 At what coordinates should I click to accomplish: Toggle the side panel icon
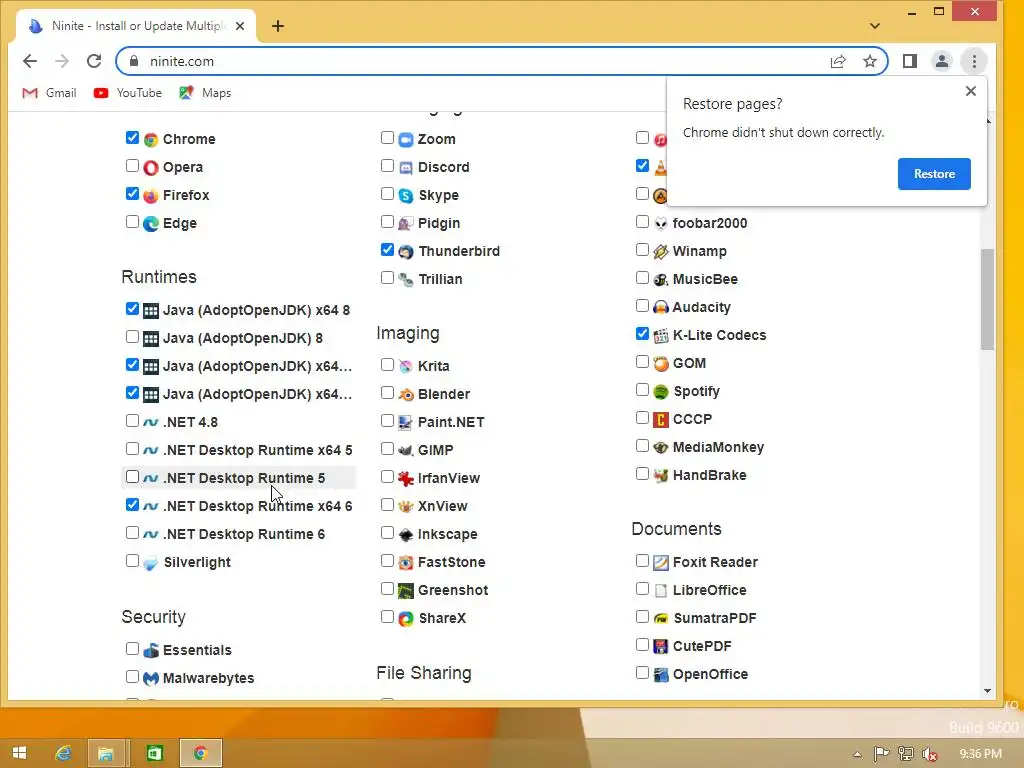coord(910,61)
